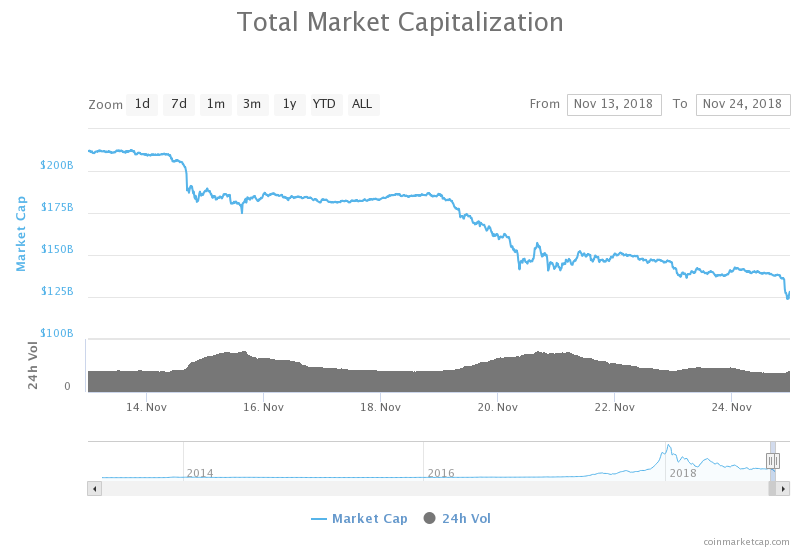Zoom chart to YTD
This screenshot has height=550, width=800.
tap(324, 104)
